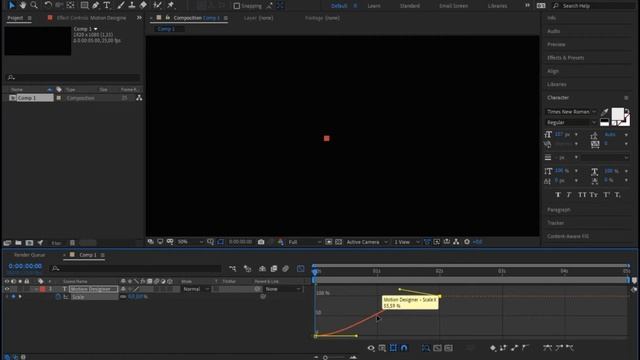Expand the Effects & Presets panel
Viewport: 640px width, 360px height.
click(566, 58)
